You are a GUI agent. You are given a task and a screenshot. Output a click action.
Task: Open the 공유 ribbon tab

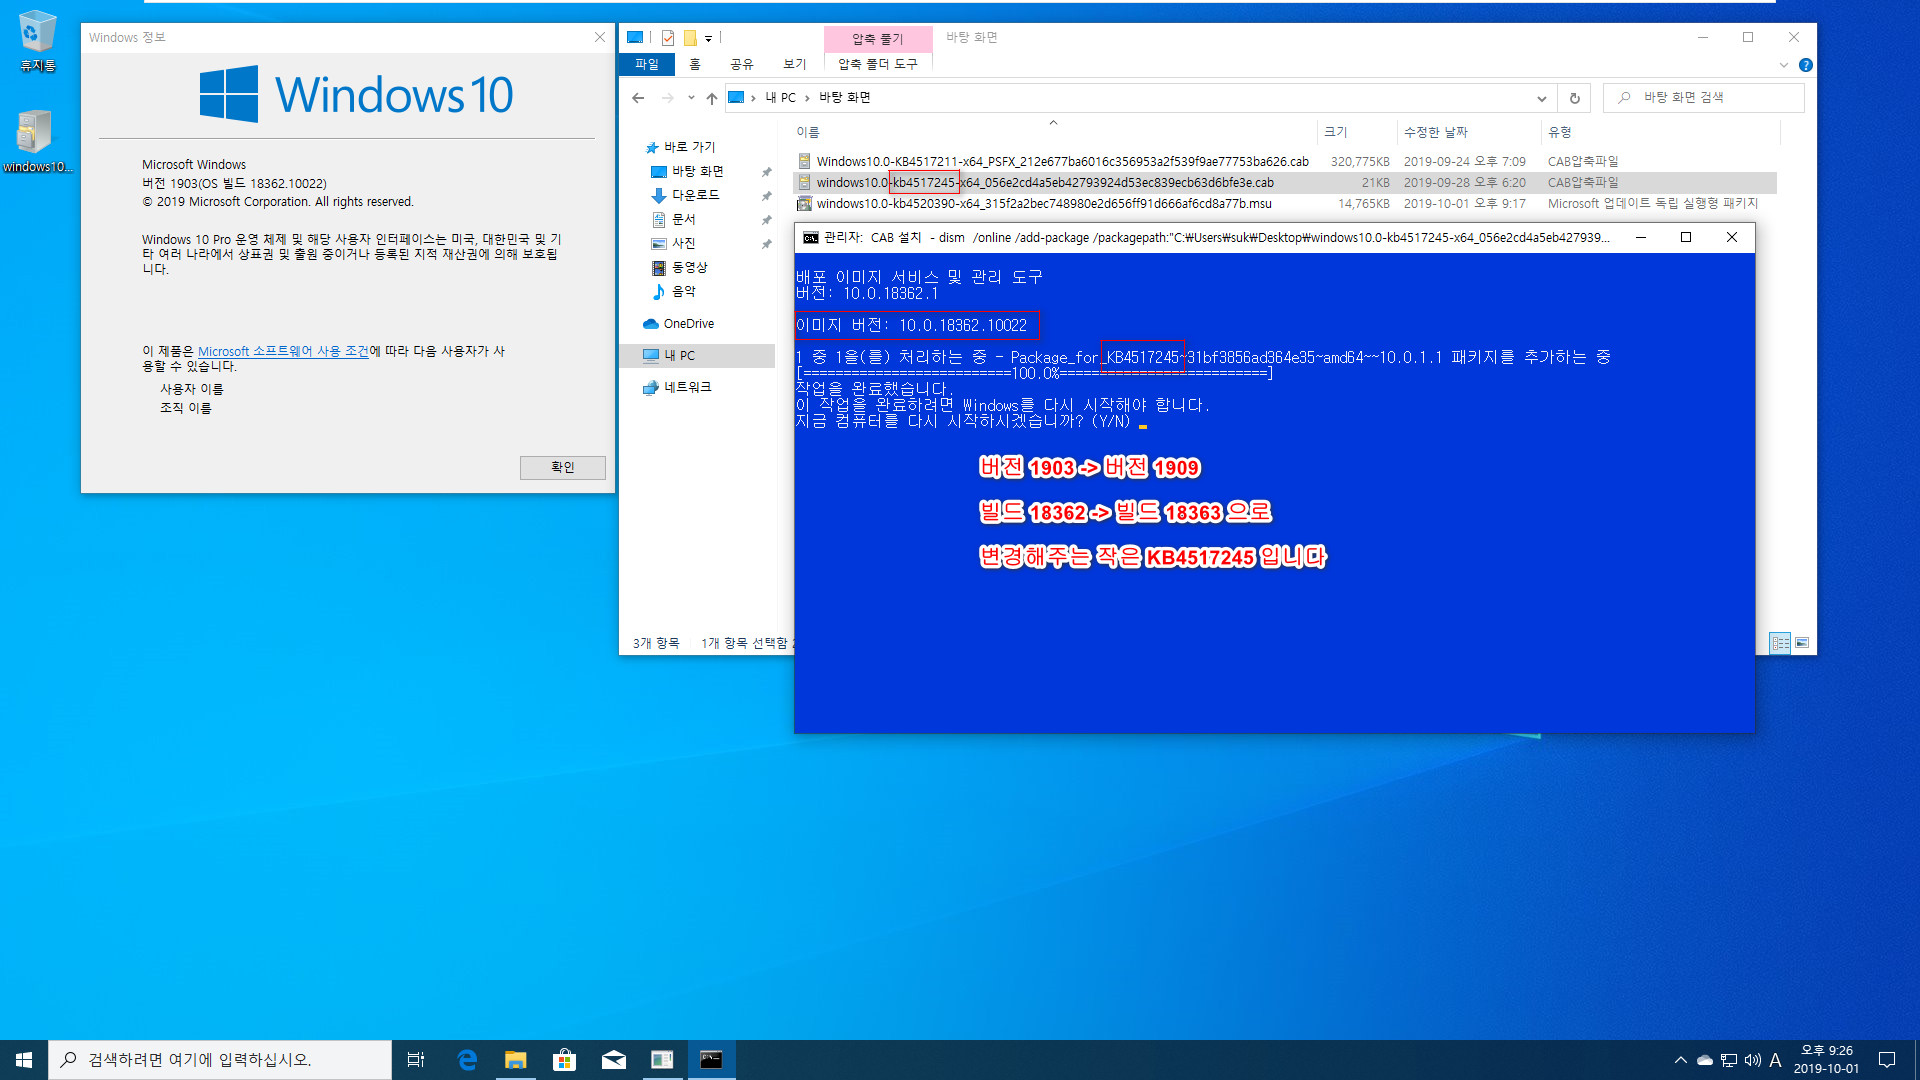[x=741, y=64]
